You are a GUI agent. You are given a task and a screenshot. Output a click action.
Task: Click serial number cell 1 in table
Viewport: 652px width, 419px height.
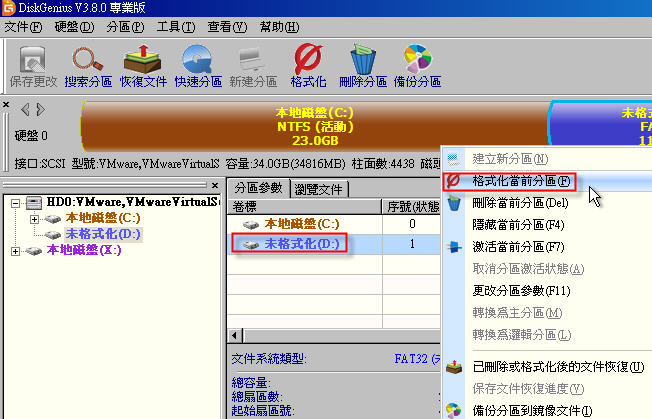(x=412, y=244)
